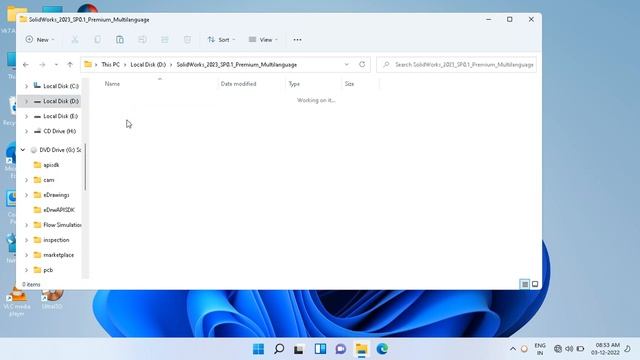The width and height of the screenshot is (640, 360).
Task: Expand the inspection folder node
Action: point(27,240)
